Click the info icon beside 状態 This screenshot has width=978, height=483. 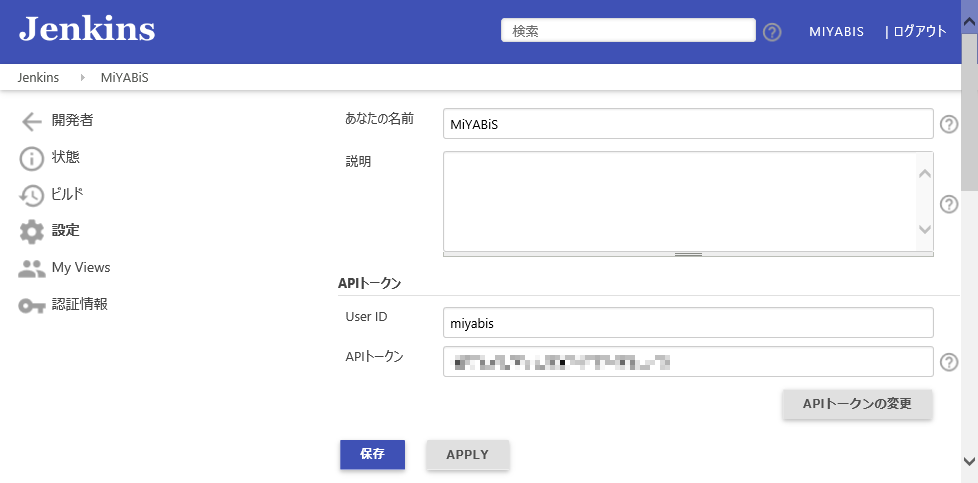tap(32, 159)
